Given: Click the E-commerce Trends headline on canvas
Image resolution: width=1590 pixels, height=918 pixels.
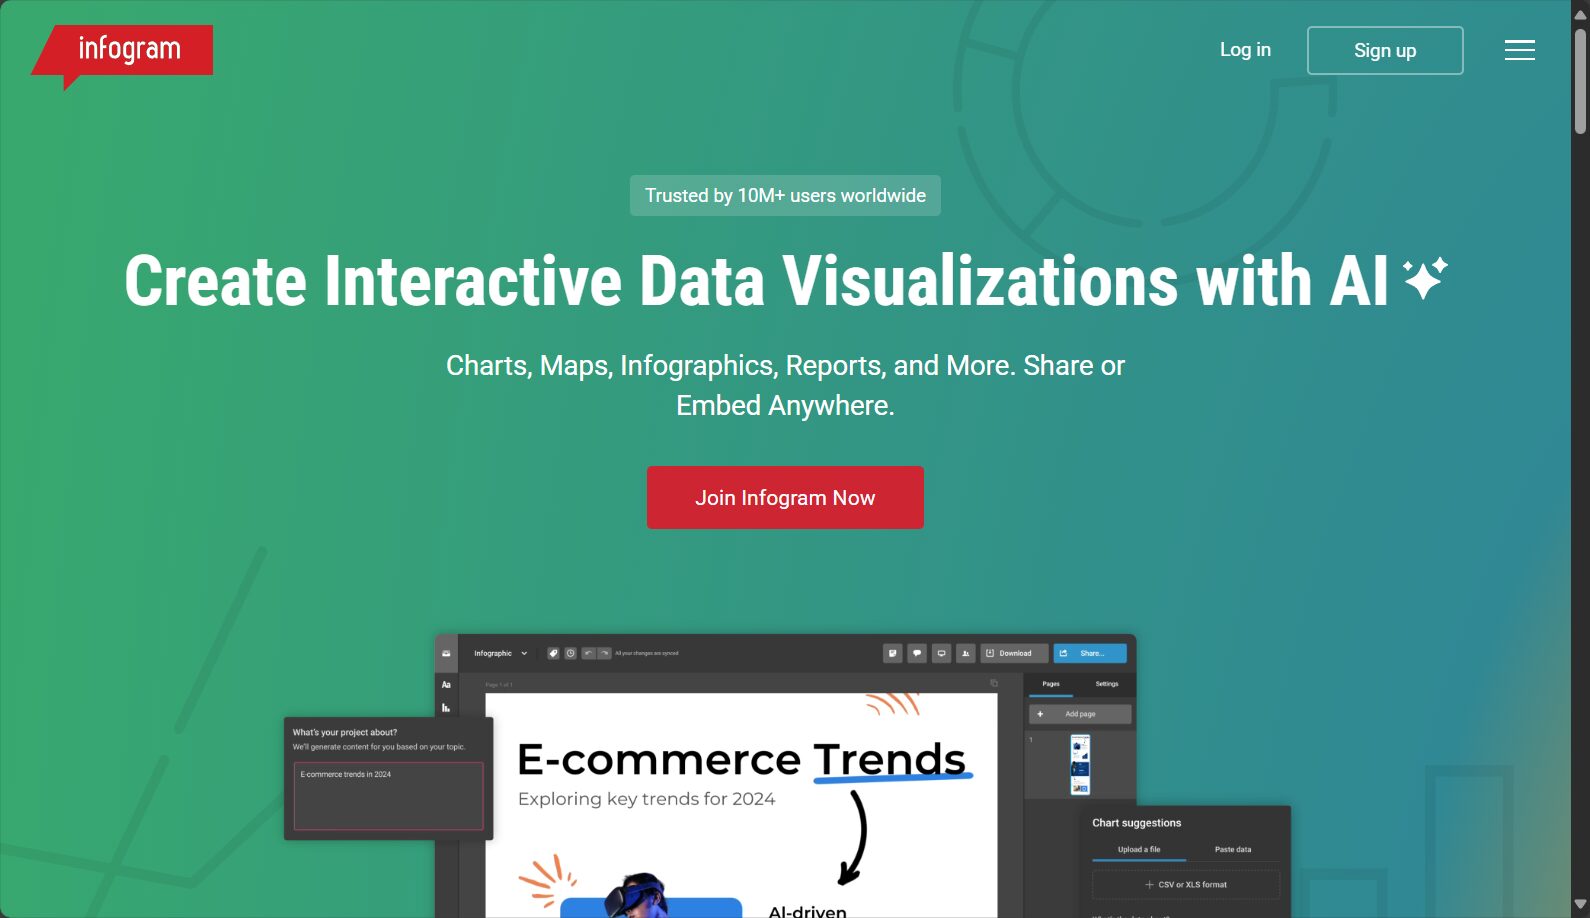Looking at the screenshot, I should tap(741, 760).
